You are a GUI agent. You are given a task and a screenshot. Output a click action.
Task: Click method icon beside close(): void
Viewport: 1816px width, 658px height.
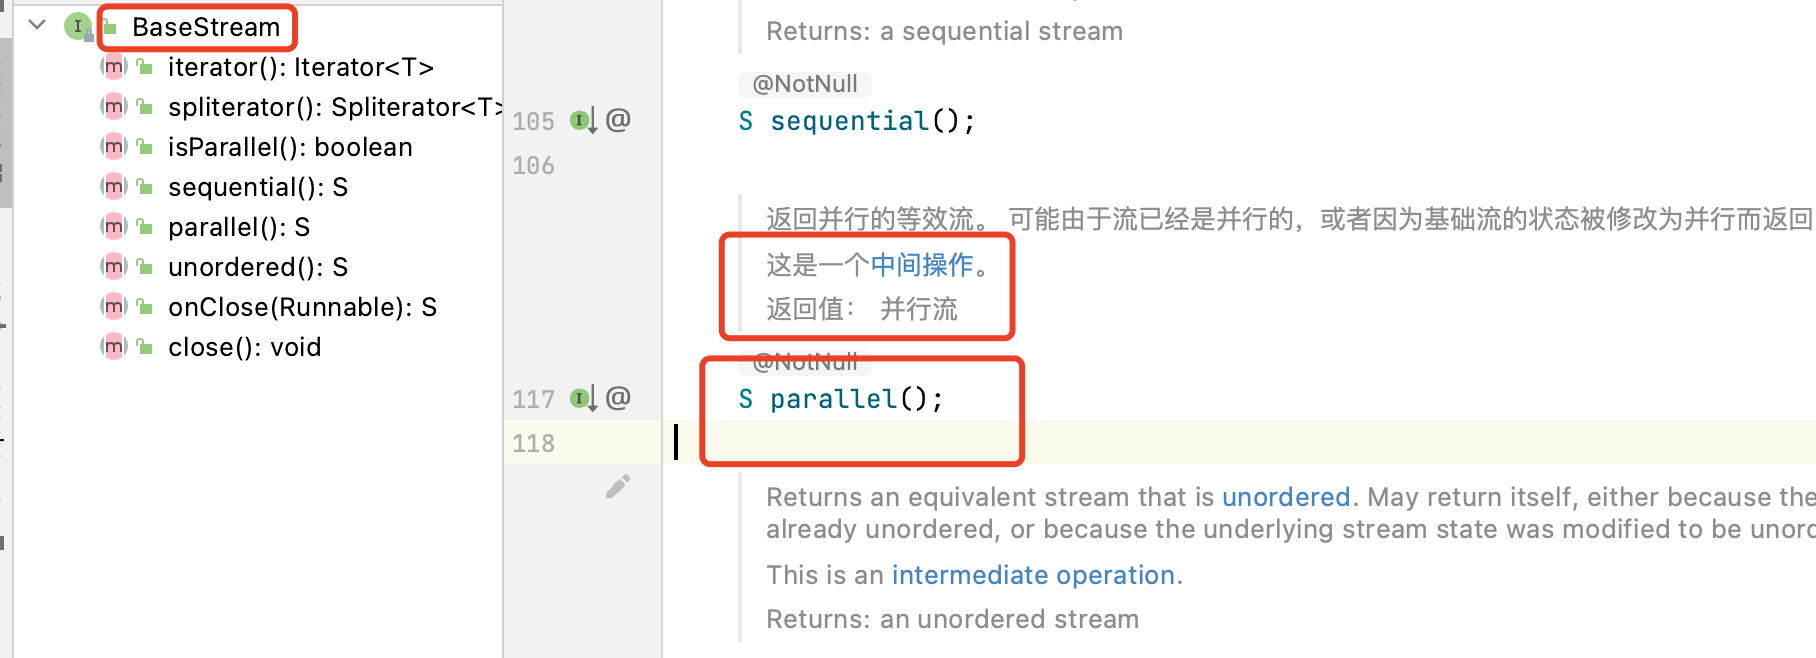tap(114, 347)
